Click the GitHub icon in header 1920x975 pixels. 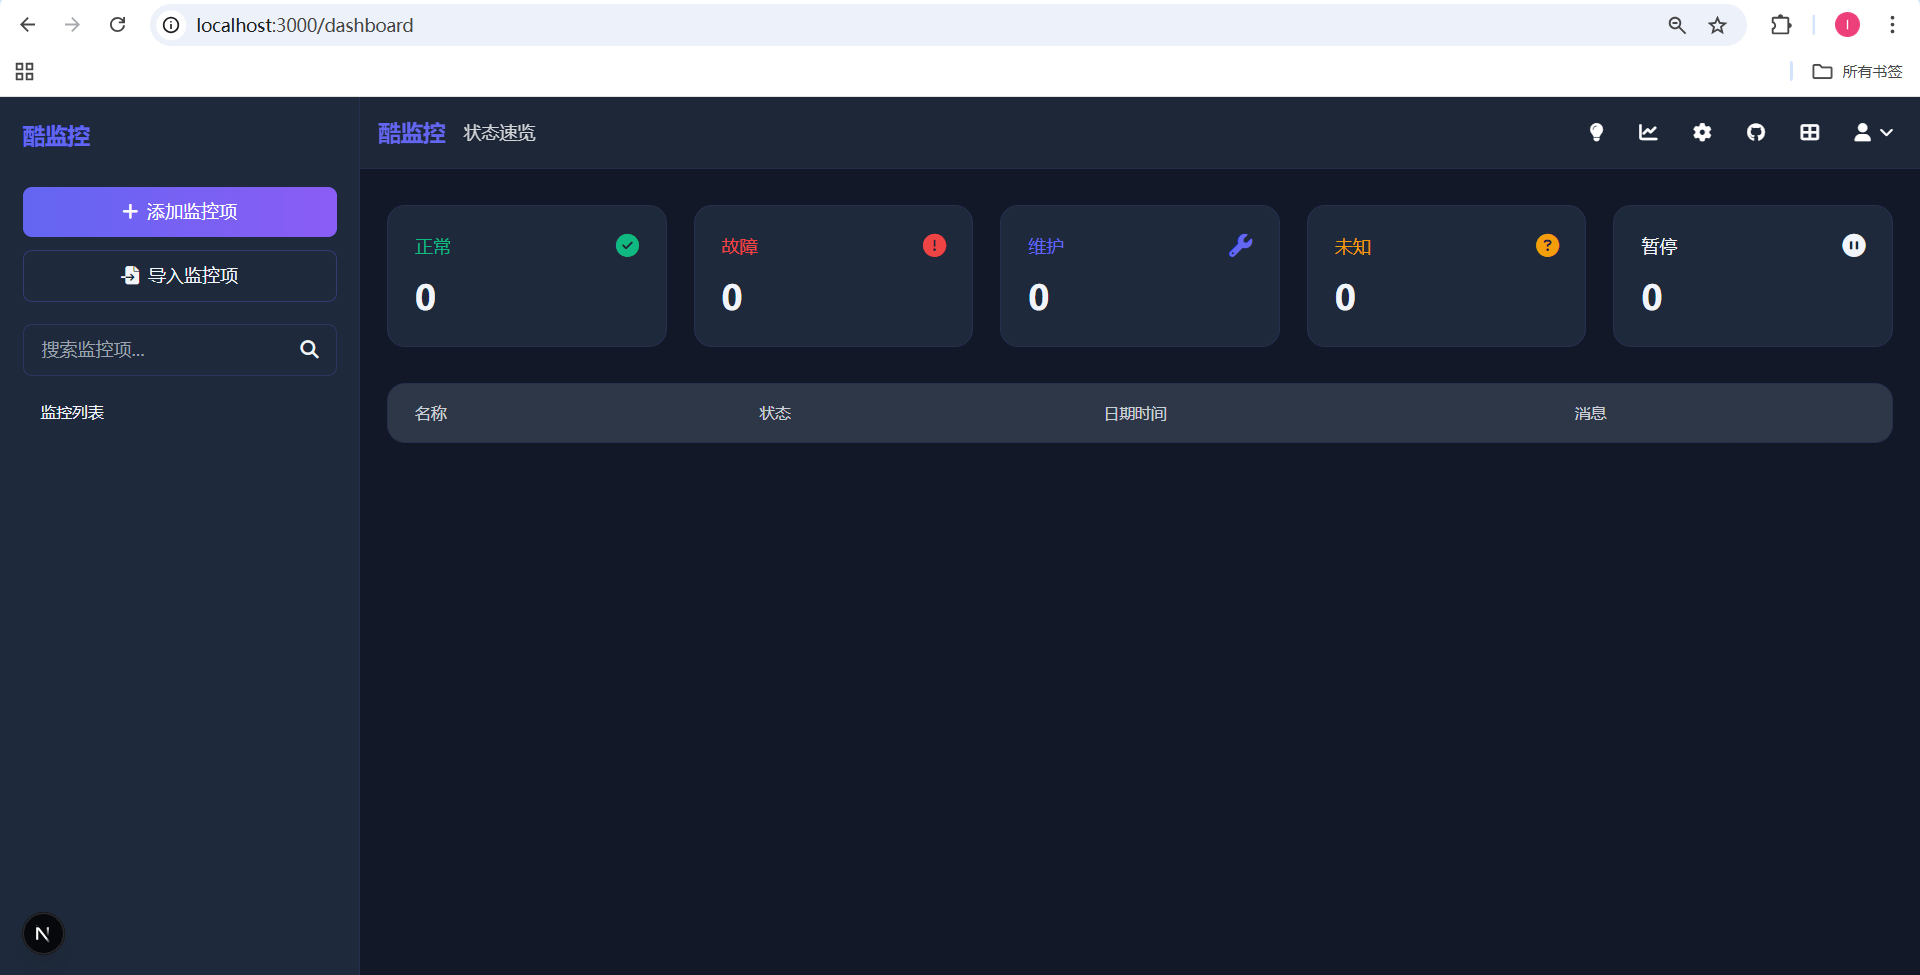pyautogui.click(x=1756, y=132)
